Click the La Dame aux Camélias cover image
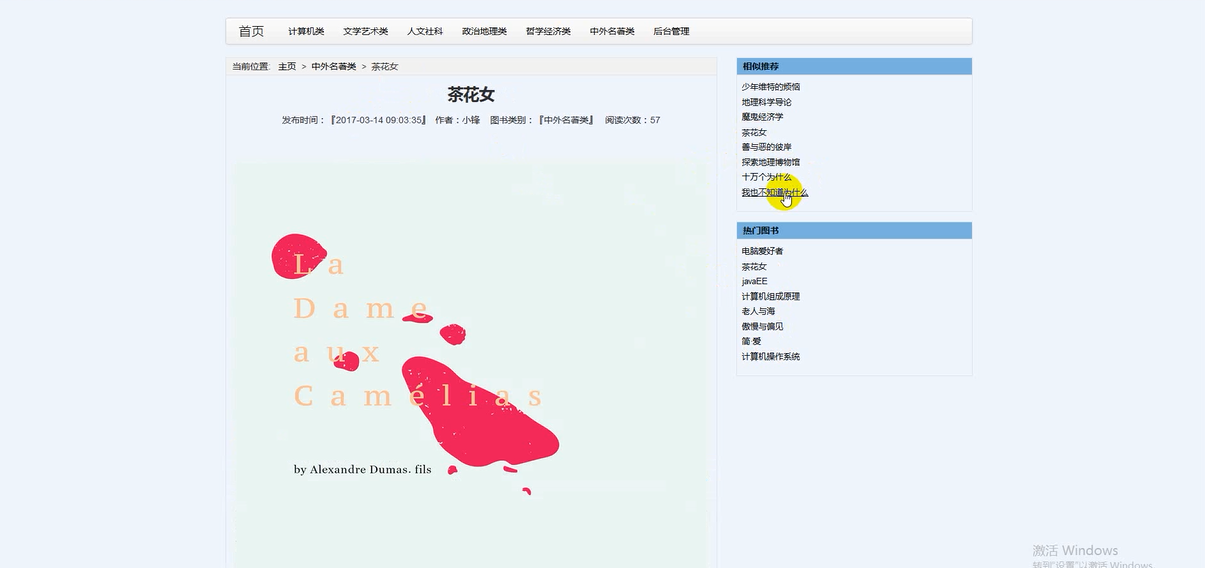Viewport: 1205px width, 568px height. click(471, 365)
